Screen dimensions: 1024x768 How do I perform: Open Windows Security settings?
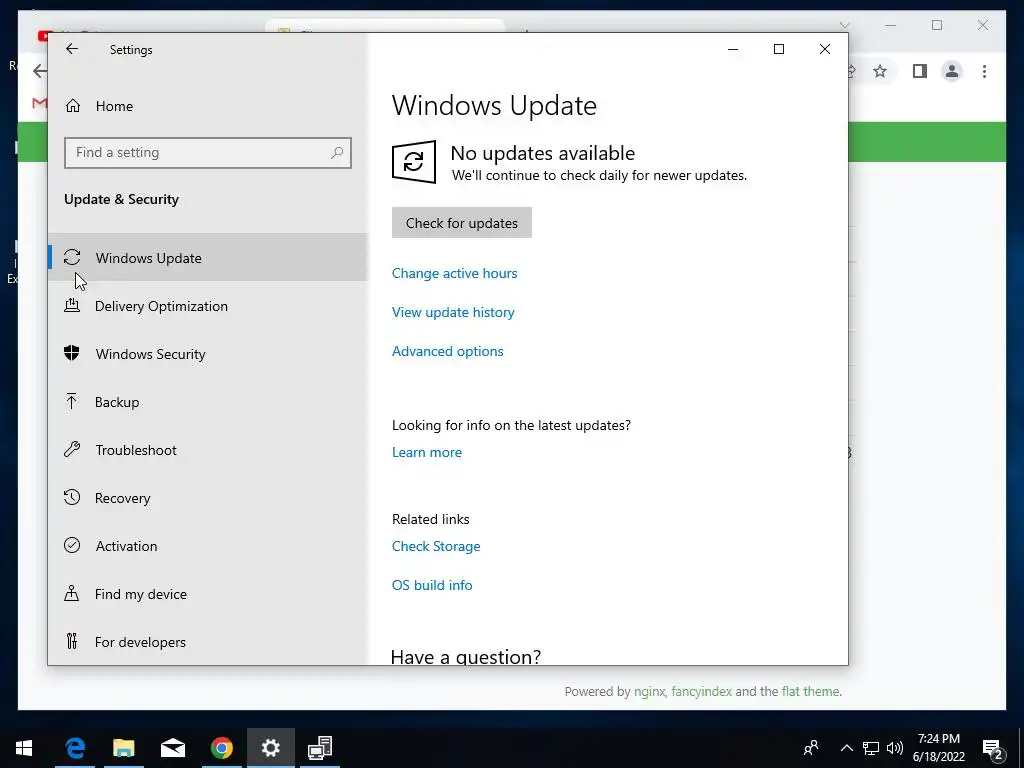(x=208, y=354)
